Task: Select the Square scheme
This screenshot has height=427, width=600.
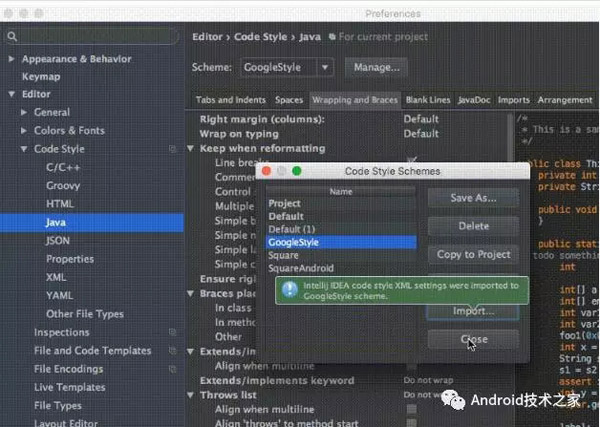Action: [x=341, y=255]
